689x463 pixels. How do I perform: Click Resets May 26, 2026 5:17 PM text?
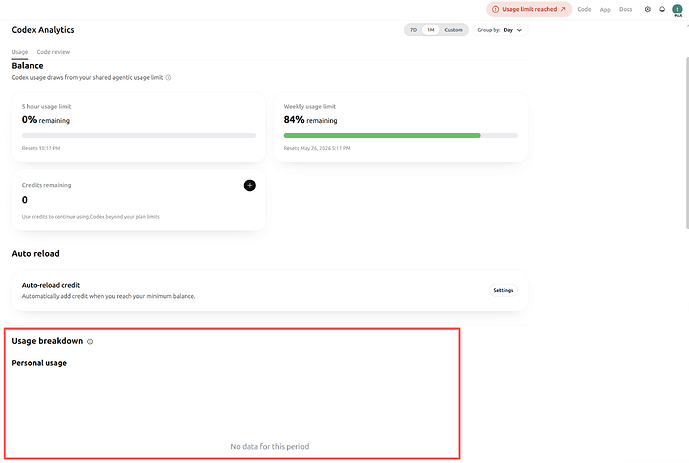pyautogui.click(x=317, y=148)
